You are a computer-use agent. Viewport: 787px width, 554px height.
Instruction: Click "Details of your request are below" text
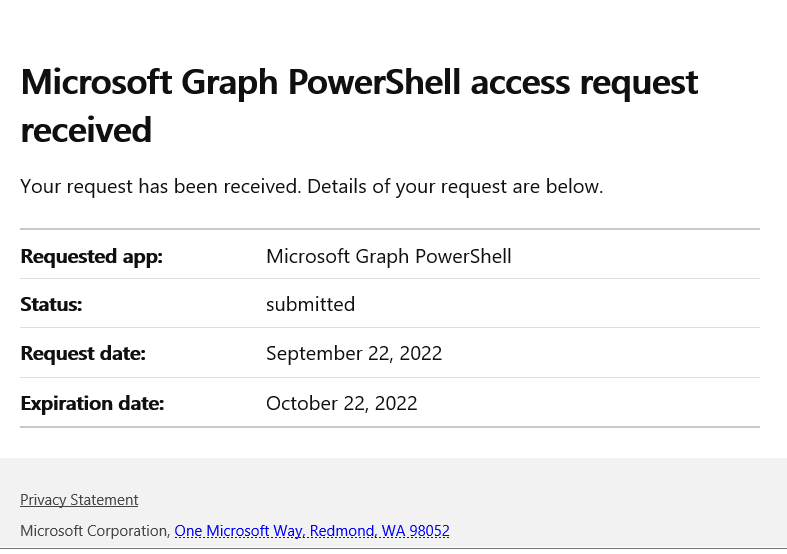pos(455,187)
